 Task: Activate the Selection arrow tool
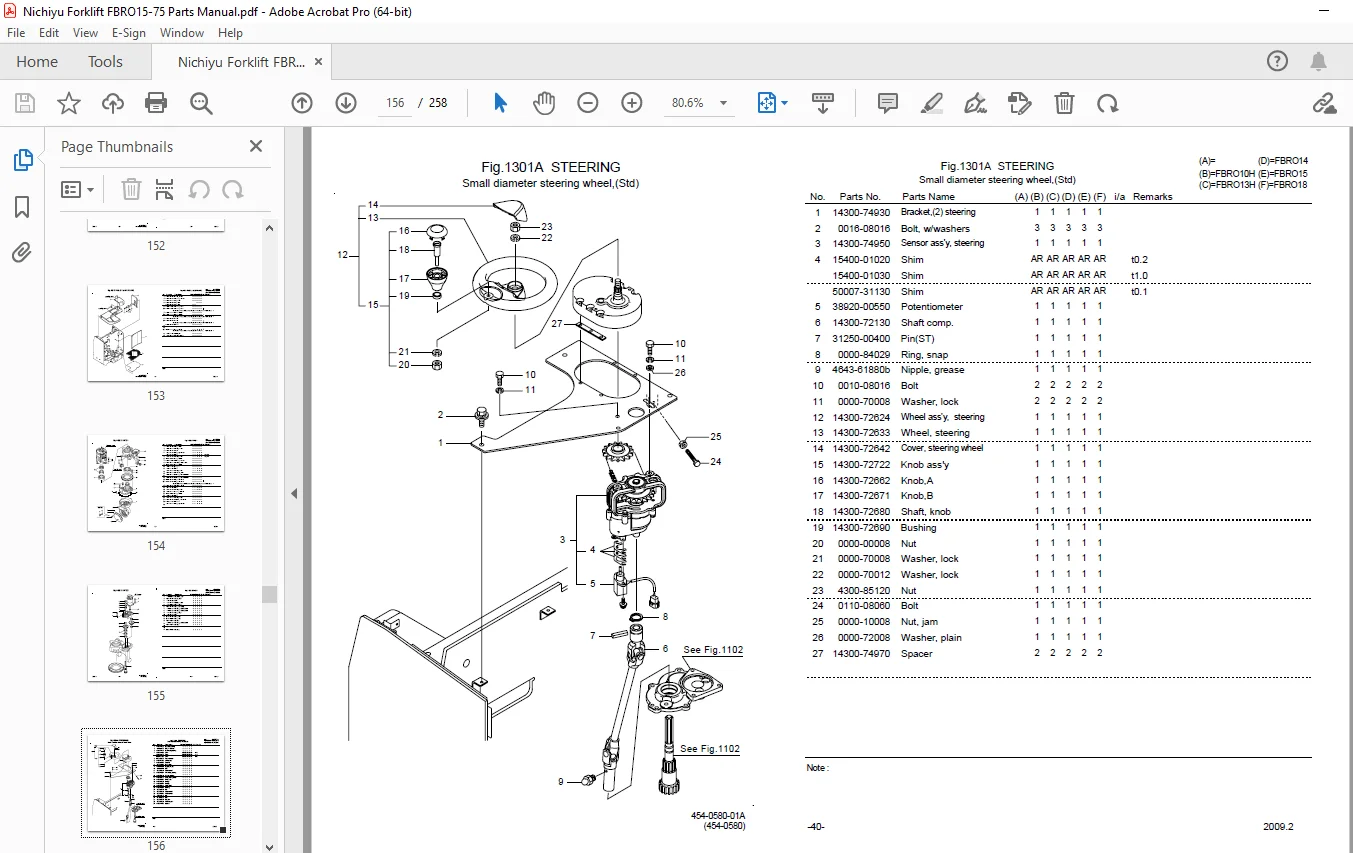tap(501, 103)
